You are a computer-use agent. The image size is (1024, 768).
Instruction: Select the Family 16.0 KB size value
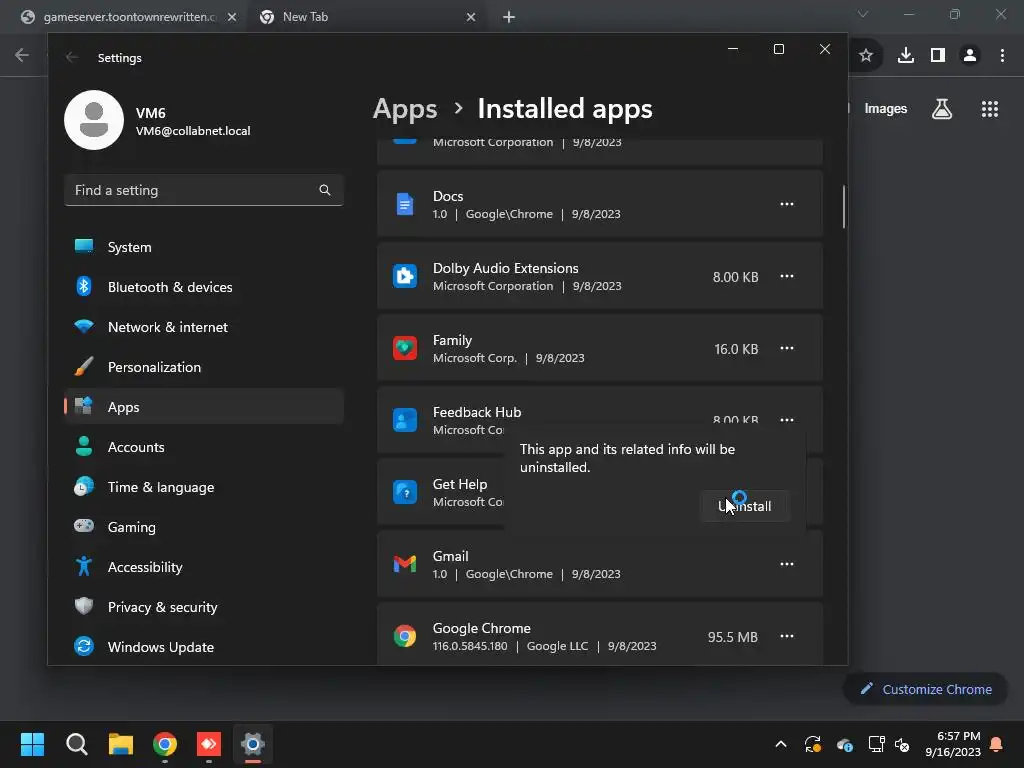click(736, 349)
